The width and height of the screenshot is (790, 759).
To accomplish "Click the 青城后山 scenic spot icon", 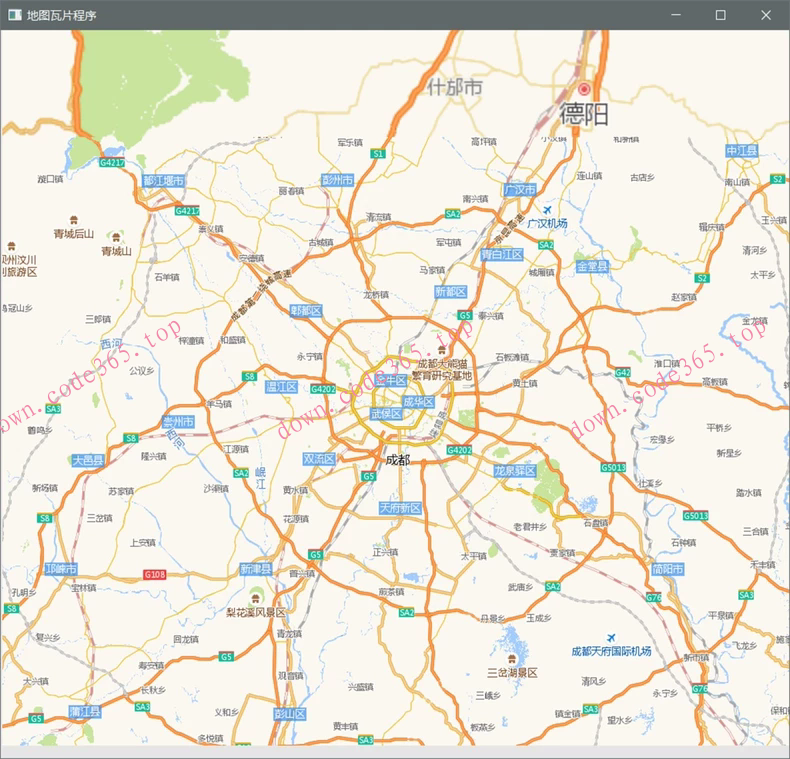I will [73, 219].
